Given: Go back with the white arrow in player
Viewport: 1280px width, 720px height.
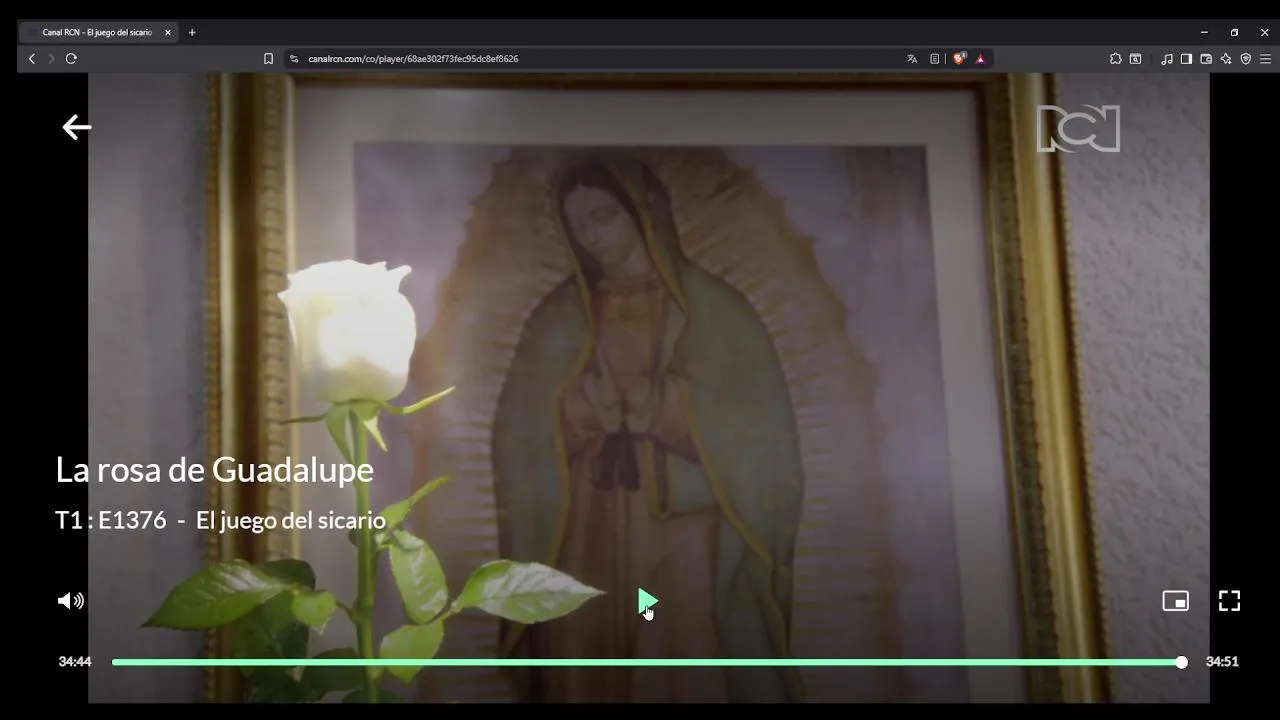Looking at the screenshot, I should (x=76, y=127).
